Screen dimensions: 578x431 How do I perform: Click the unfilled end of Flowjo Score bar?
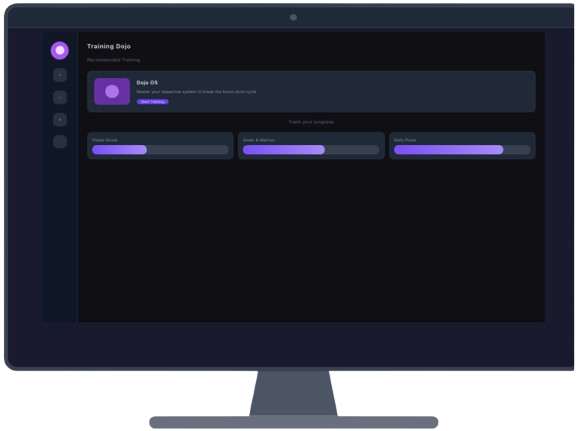[x=188, y=149]
